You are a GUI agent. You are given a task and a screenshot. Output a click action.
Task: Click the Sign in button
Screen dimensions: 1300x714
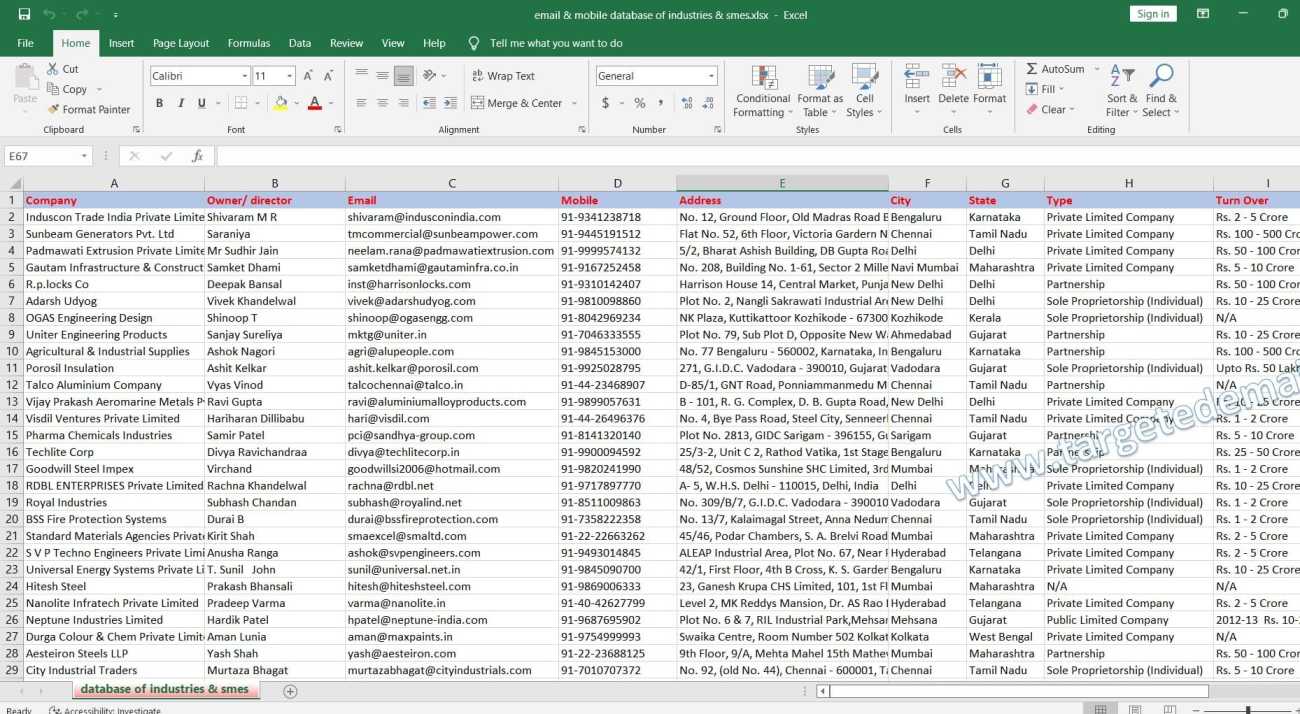point(1152,13)
